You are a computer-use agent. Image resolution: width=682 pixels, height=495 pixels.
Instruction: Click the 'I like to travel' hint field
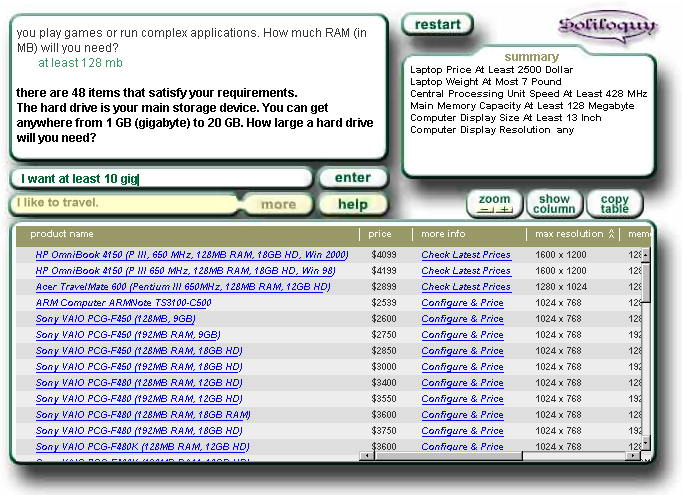point(124,203)
